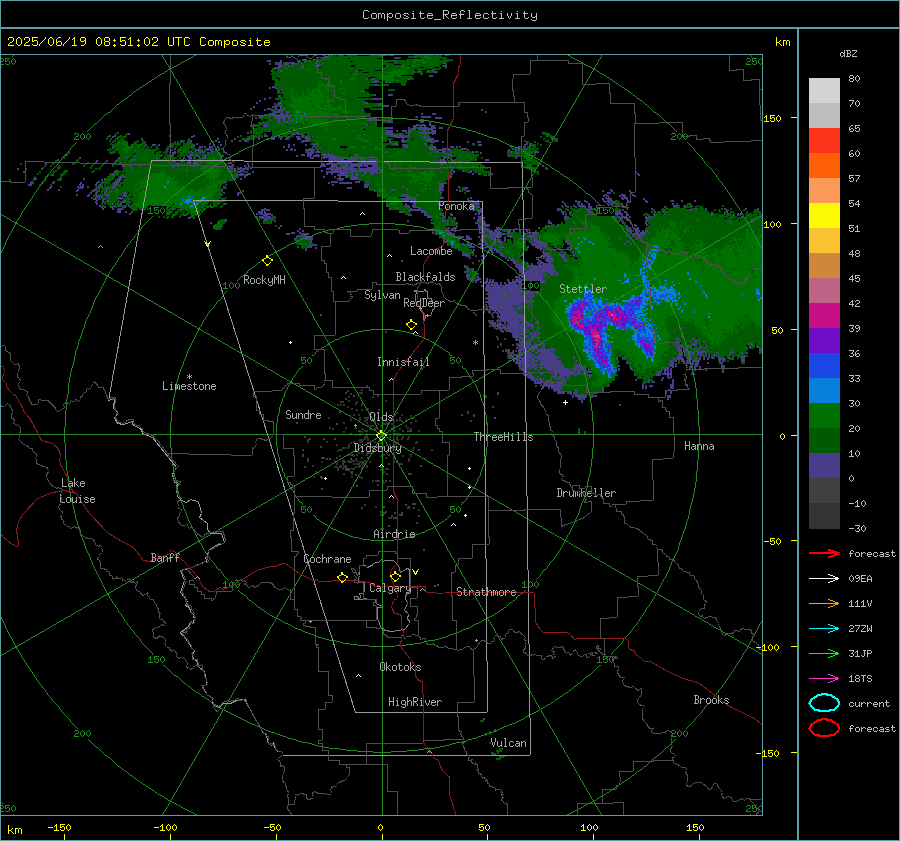900x841 pixels.
Task: Click the Limestone label
Action: pos(189,386)
